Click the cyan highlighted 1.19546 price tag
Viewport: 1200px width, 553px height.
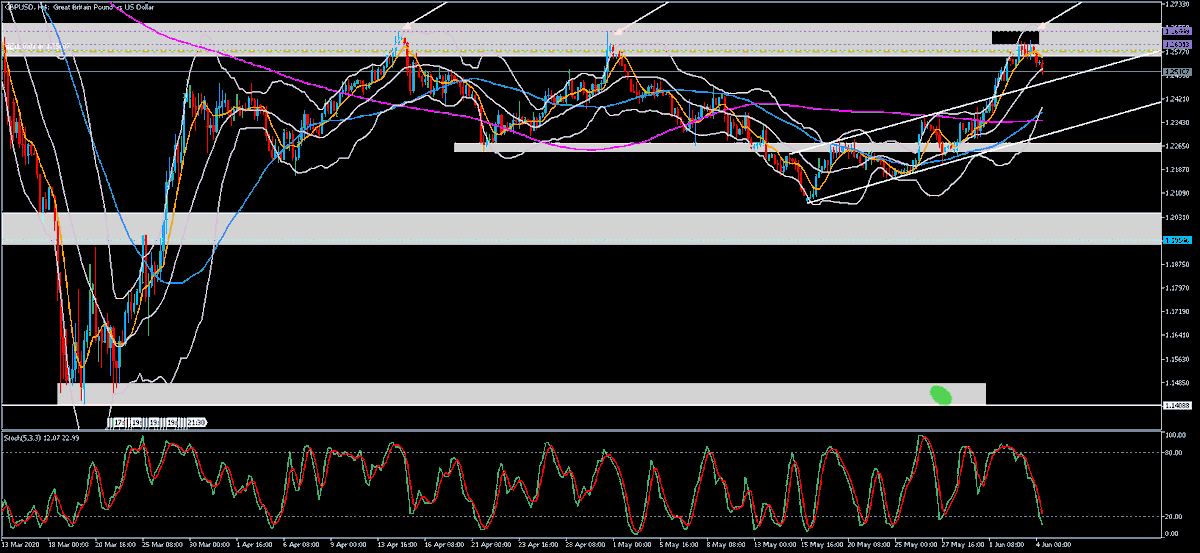(1177, 240)
